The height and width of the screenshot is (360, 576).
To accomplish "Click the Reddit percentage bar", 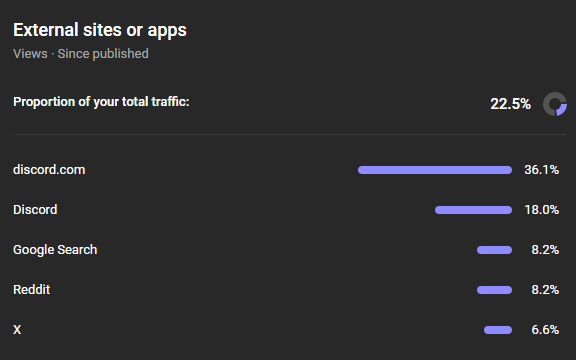I will 494,290.
